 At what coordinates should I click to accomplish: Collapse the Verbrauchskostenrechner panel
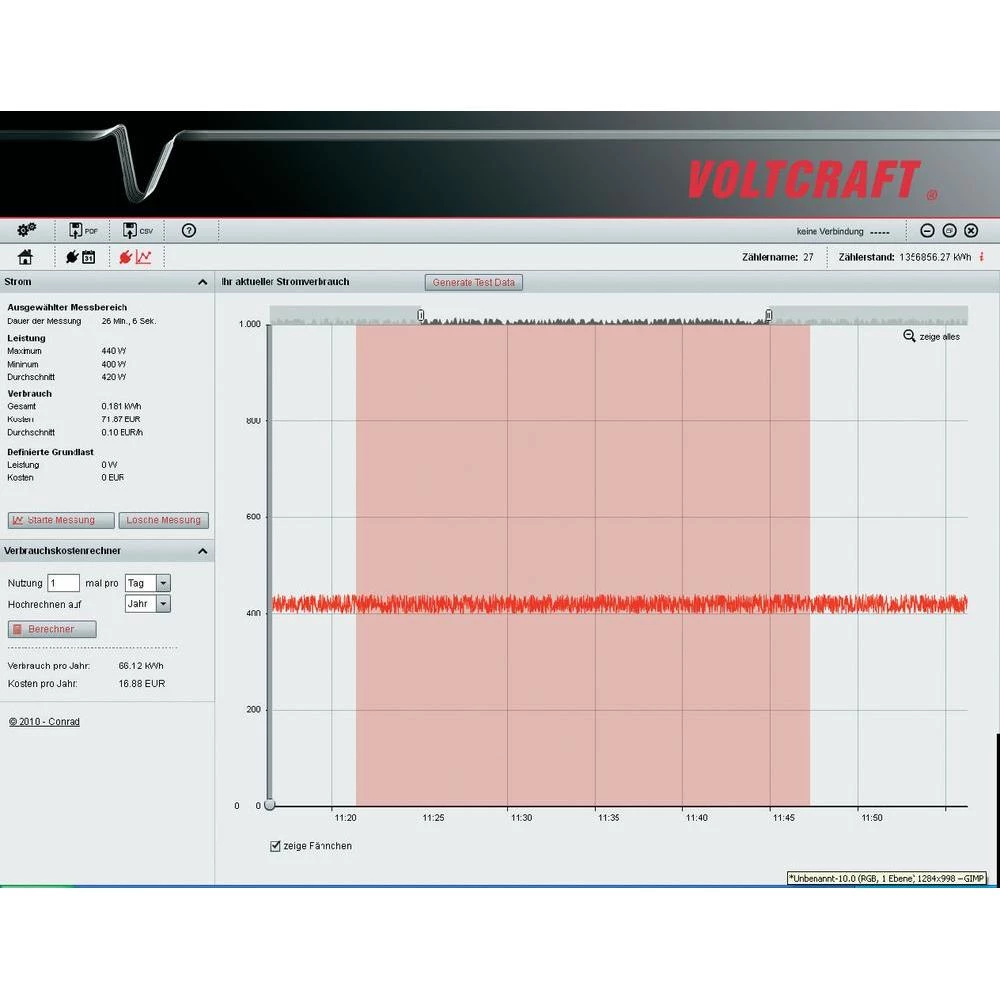click(203, 551)
